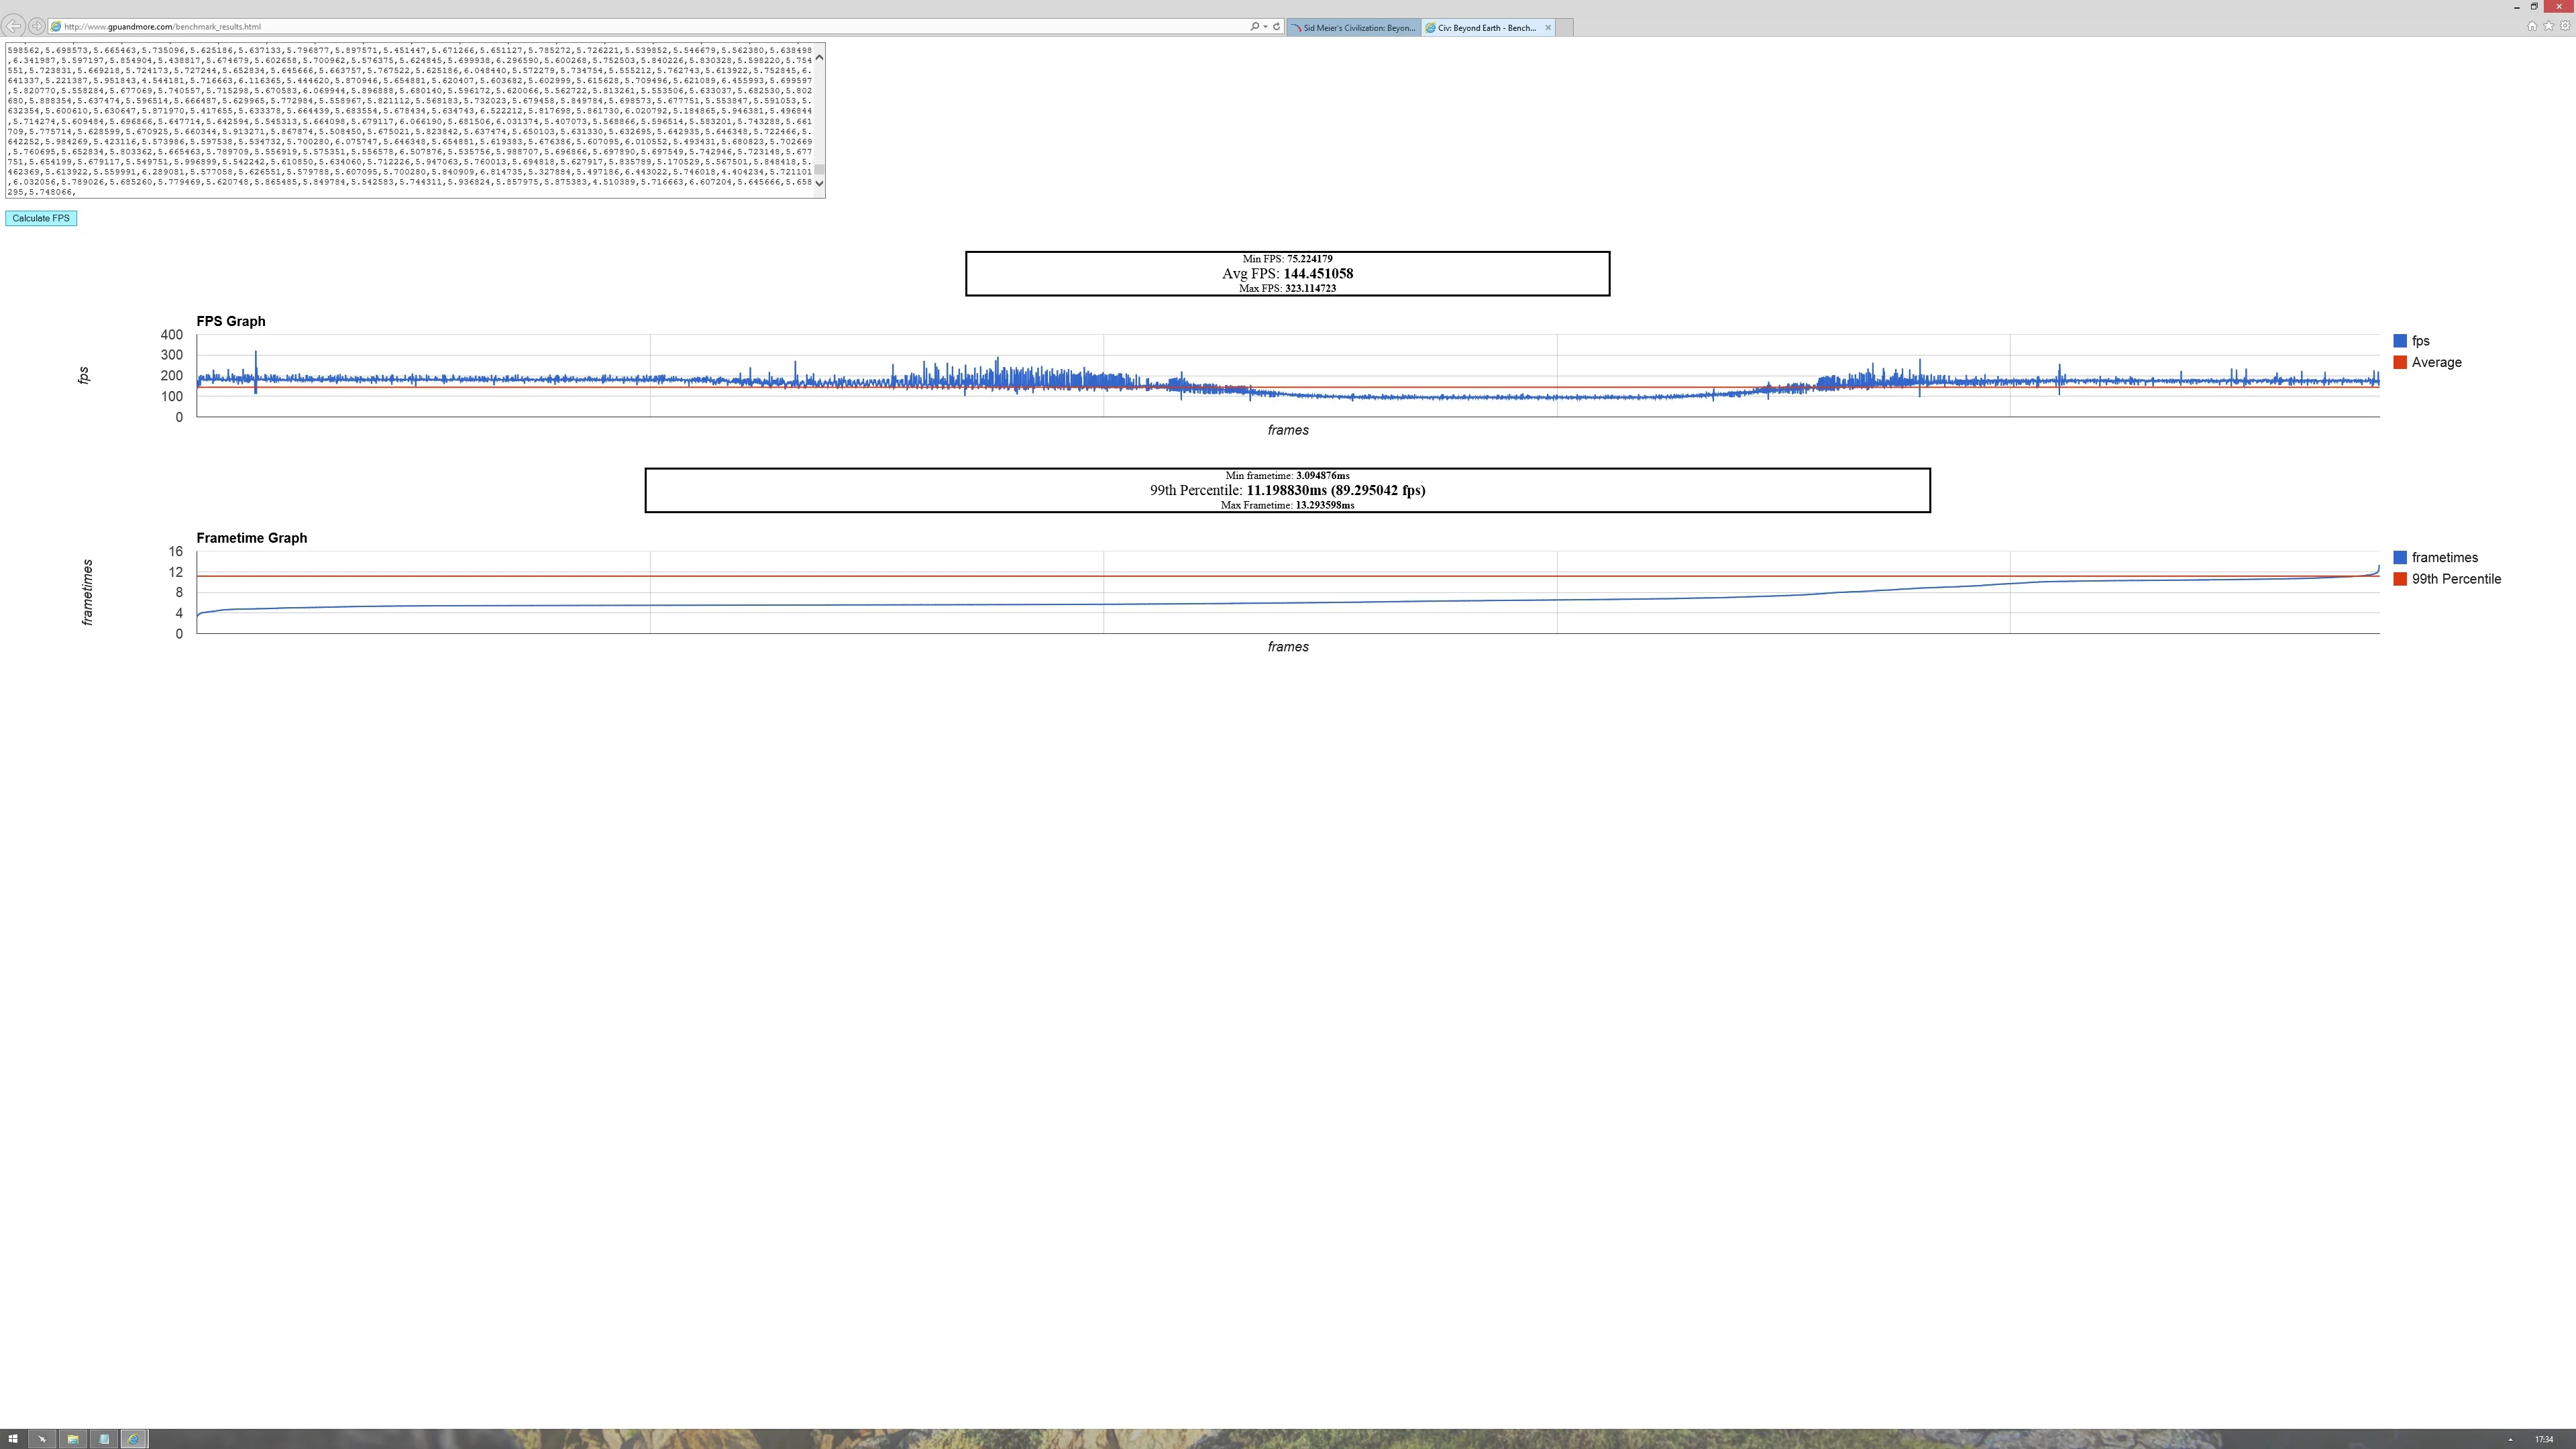The image size is (2576, 1449).
Task: Open the Notepad taskbar icon
Action: pyautogui.click(x=103, y=1439)
